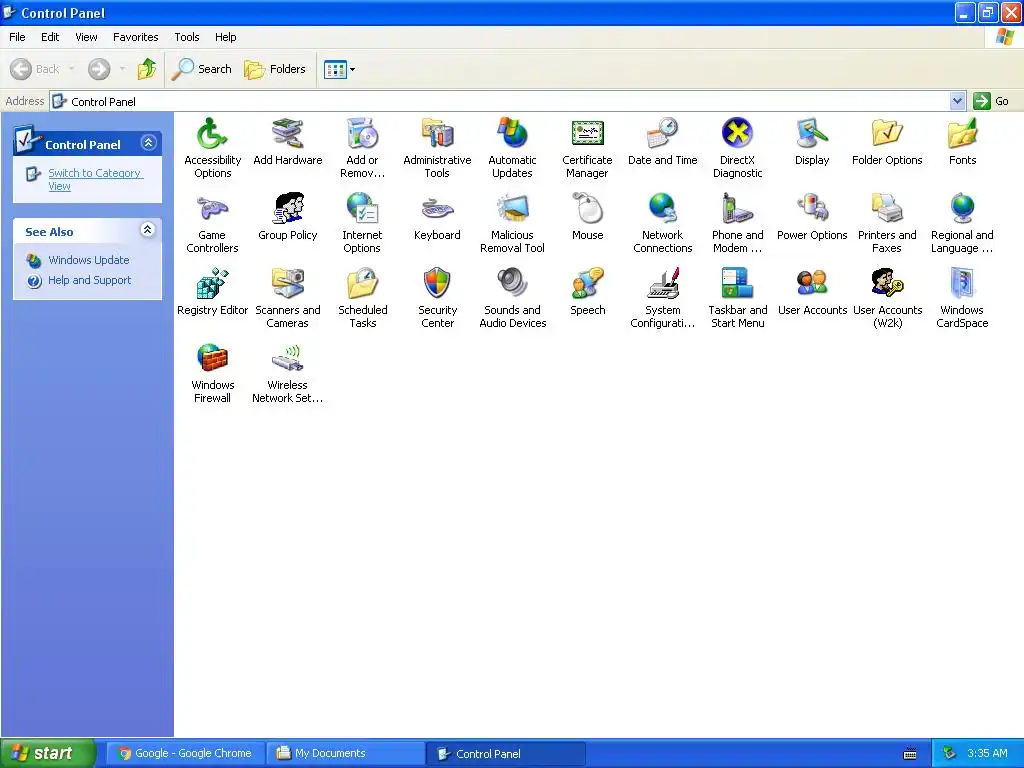This screenshot has width=1024, height=768.
Task: Click the system tray clock
Action: tap(987, 754)
